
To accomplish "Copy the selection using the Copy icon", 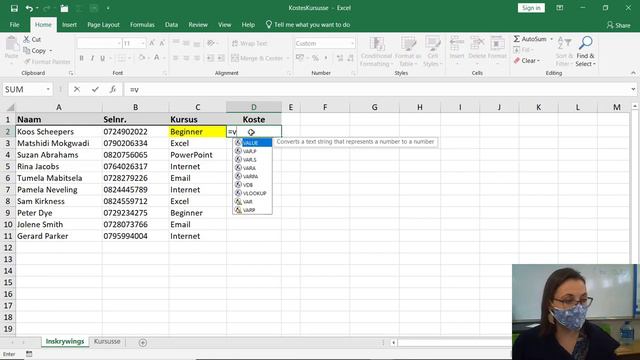I will 35,51.
